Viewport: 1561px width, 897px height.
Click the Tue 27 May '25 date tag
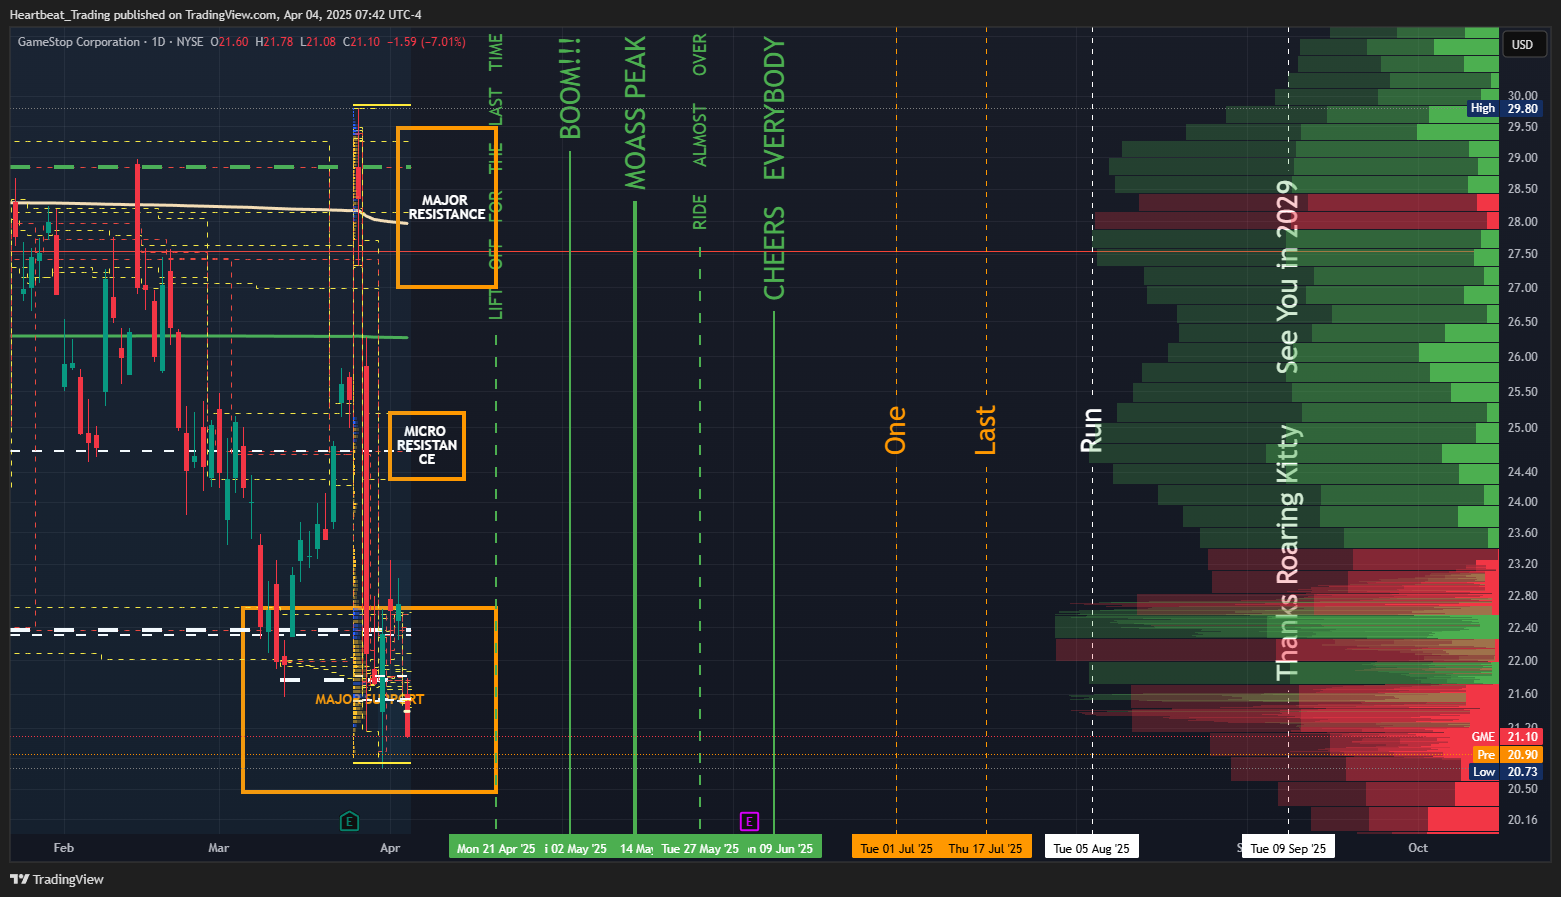pos(700,848)
